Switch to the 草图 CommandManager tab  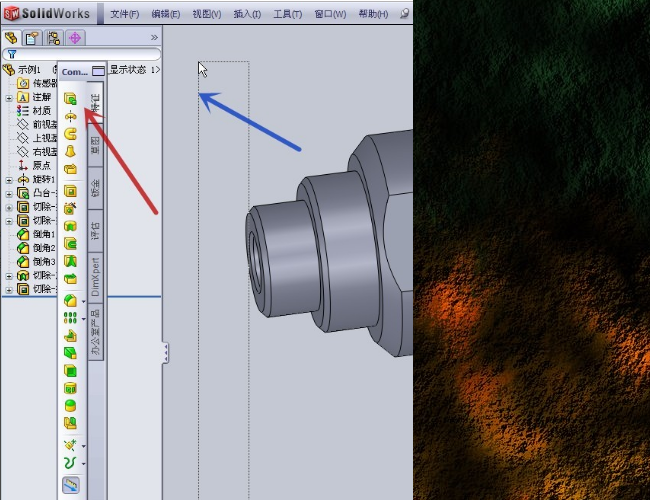coord(96,145)
